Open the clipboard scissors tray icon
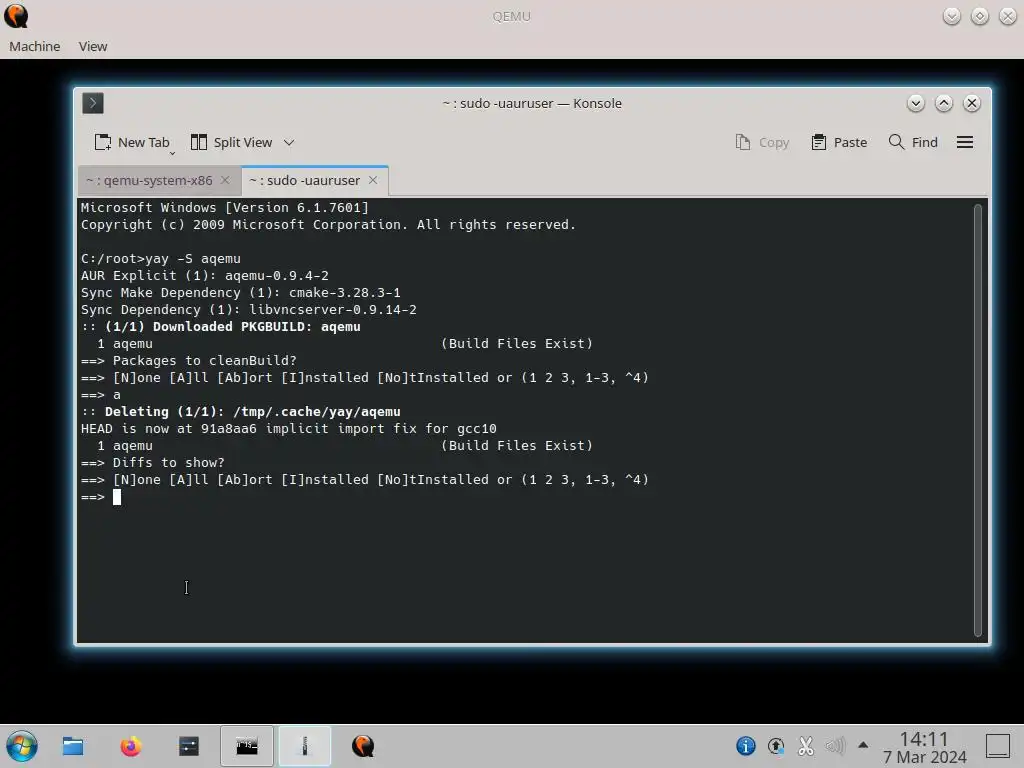The image size is (1024, 768). coord(806,746)
